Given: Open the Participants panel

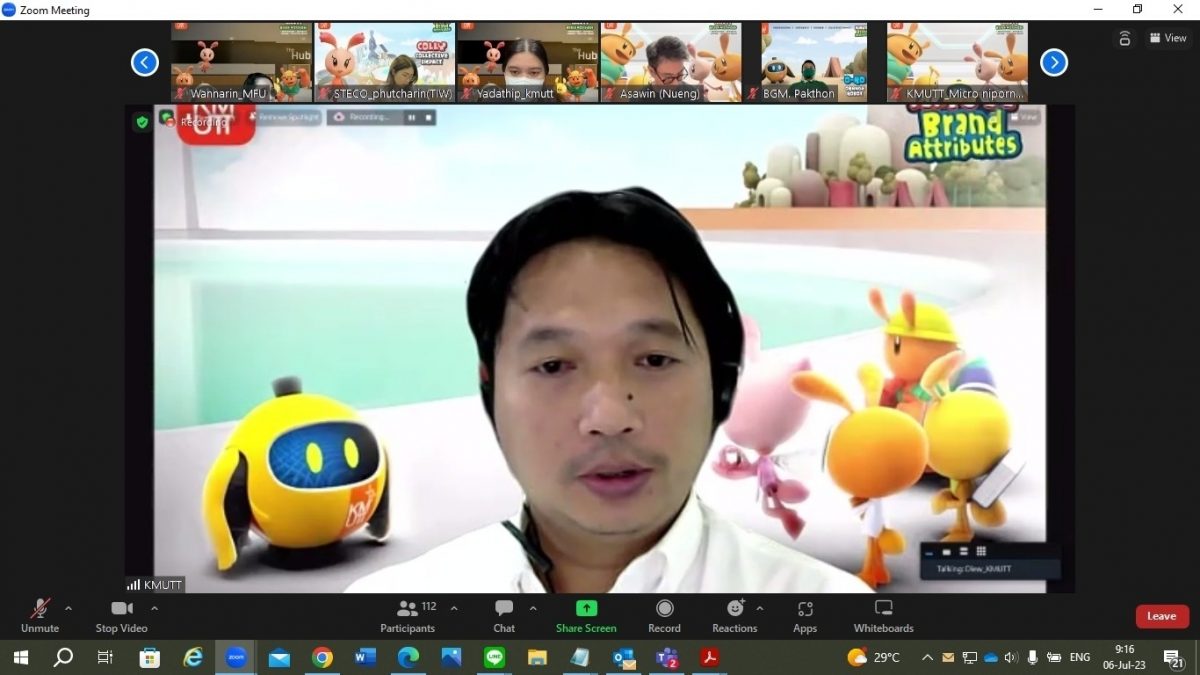Looking at the screenshot, I should point(408,615).
